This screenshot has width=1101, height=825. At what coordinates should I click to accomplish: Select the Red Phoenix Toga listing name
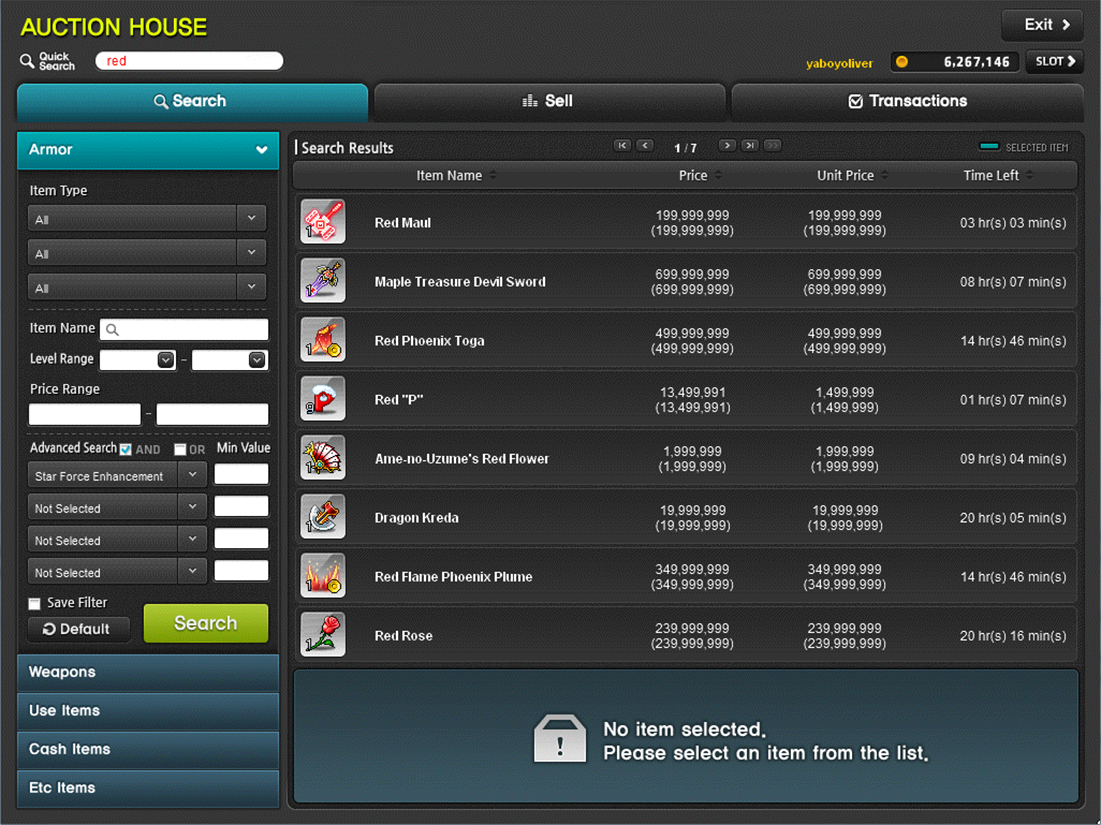(x=429, y=341)
